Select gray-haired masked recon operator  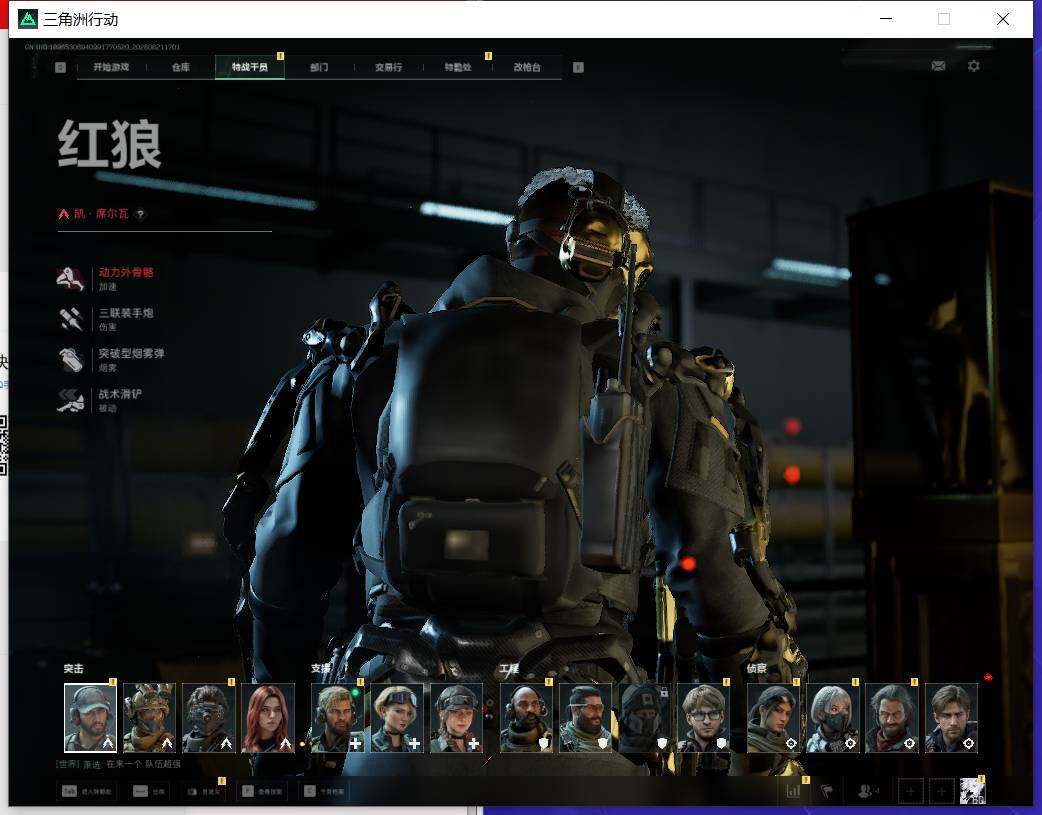tap(833, 718)
